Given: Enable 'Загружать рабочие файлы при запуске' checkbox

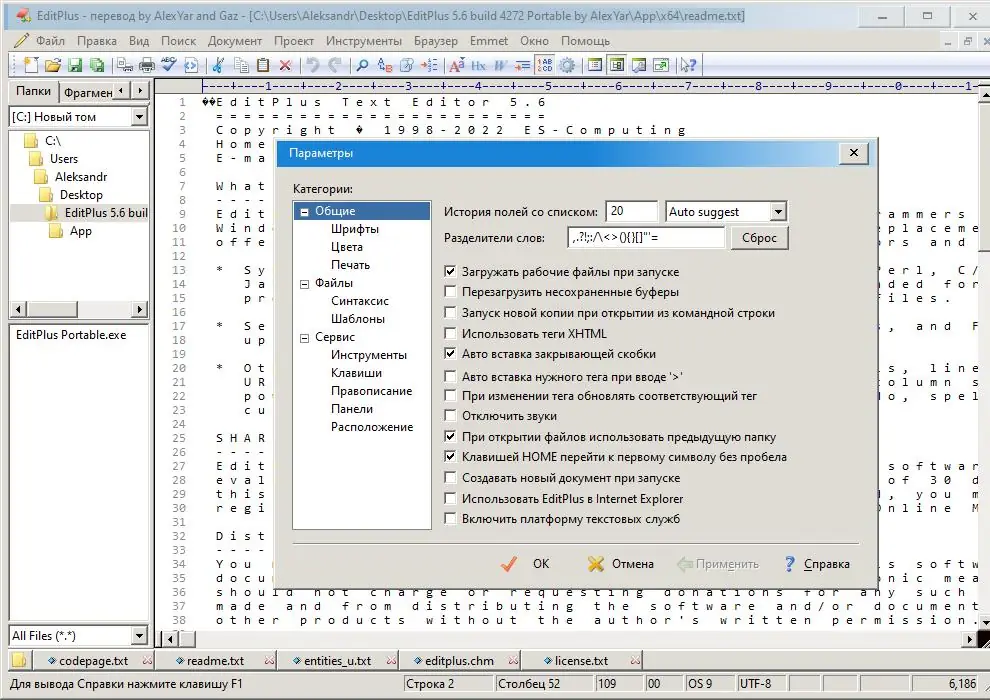Looking at the screenshot, I should (x=450, y=272).
